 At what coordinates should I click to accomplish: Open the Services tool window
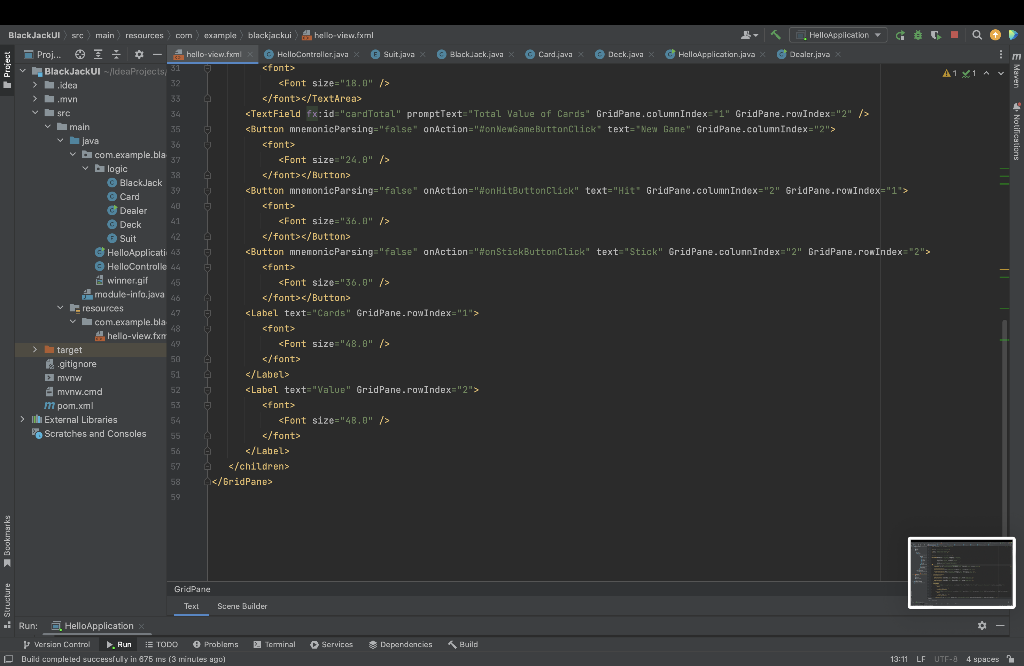point(331,644)
